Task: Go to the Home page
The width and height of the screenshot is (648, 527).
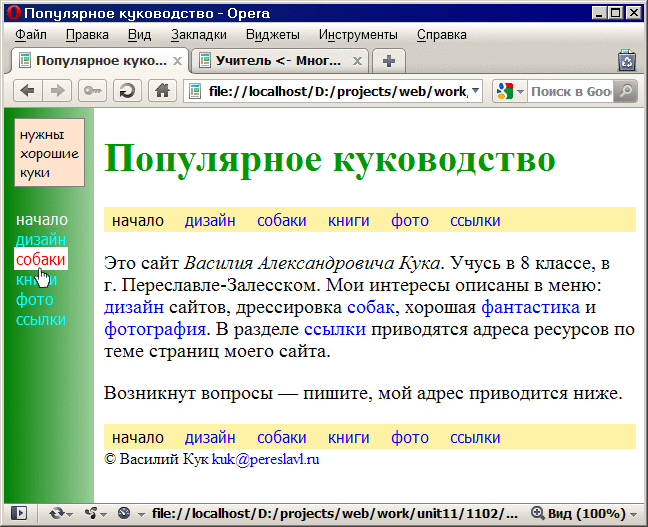Action: point(162,91)
